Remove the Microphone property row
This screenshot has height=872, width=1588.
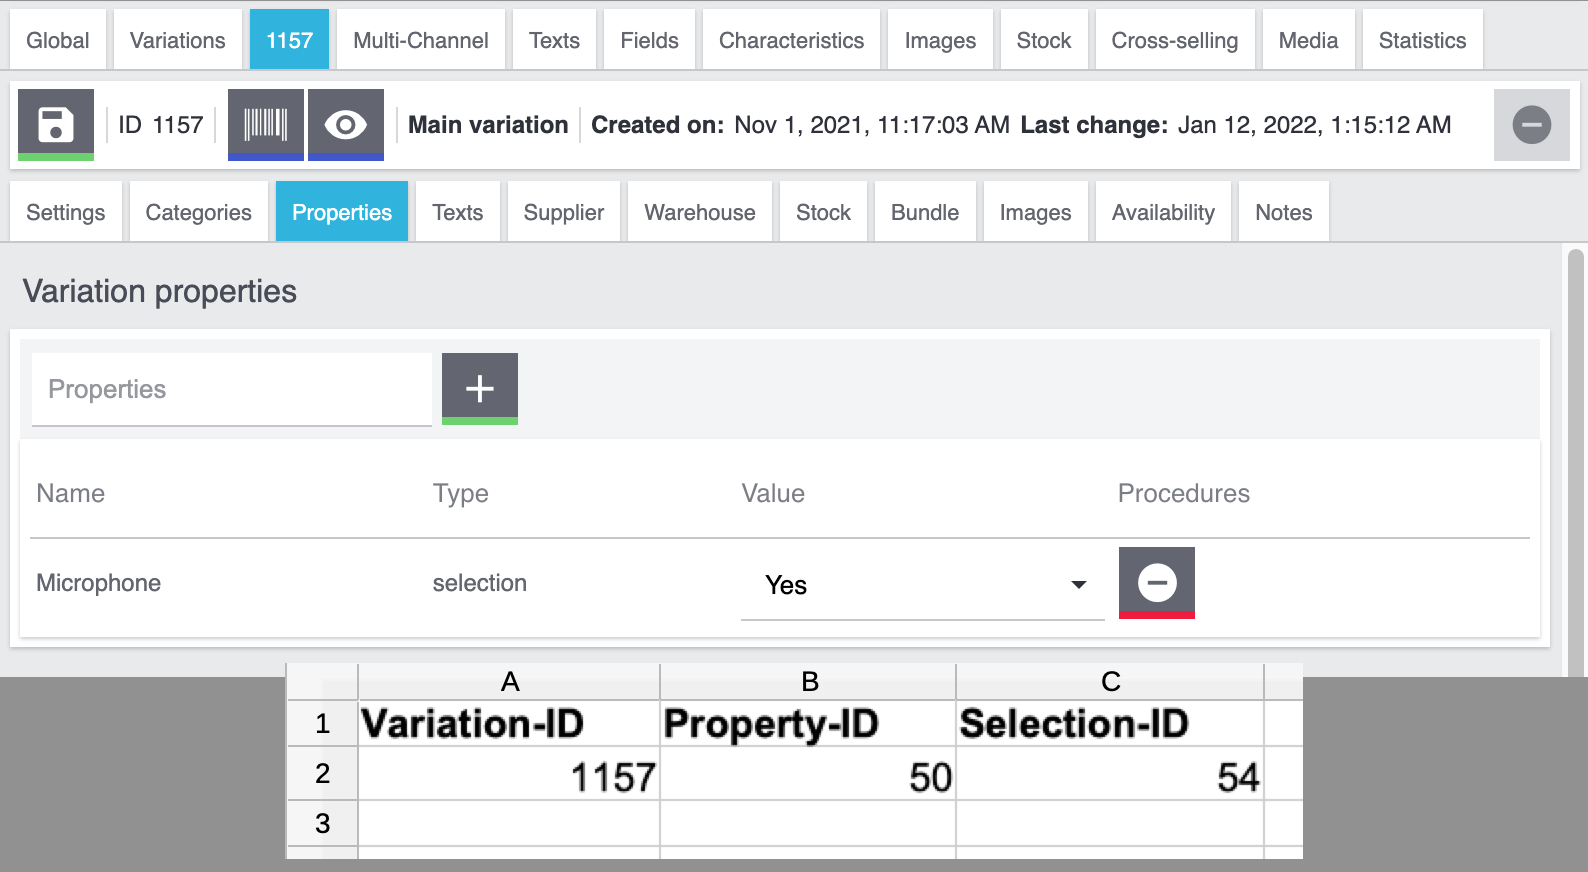point(1156,583)
